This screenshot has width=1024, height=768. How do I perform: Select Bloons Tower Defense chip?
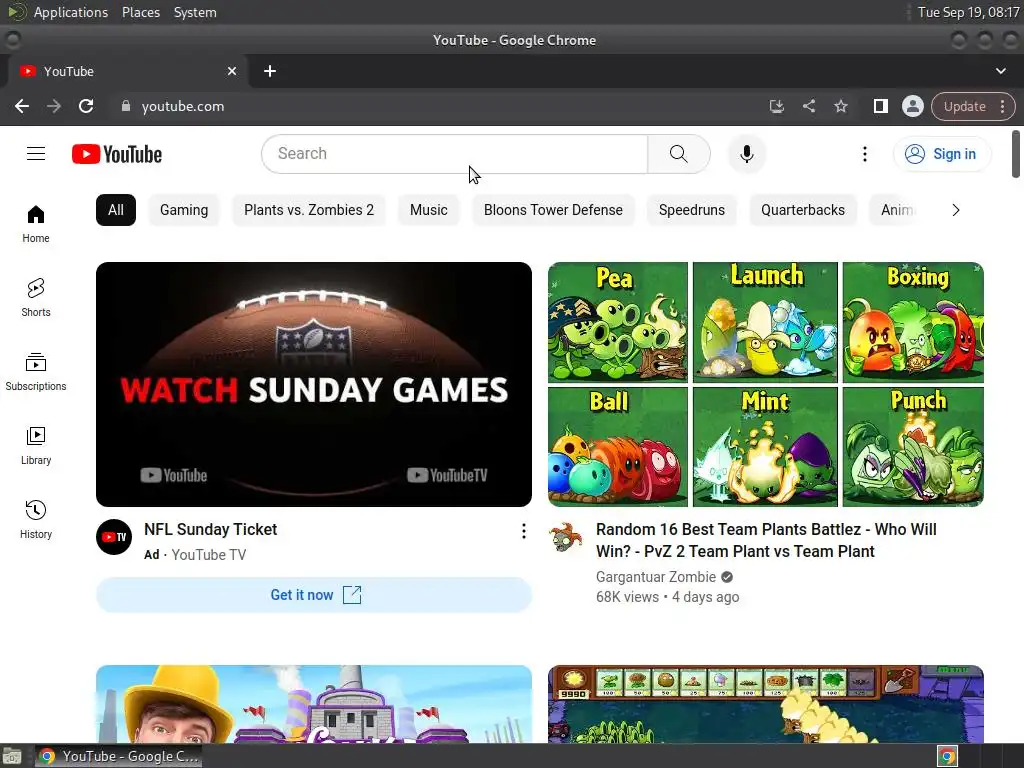point(553,210)
